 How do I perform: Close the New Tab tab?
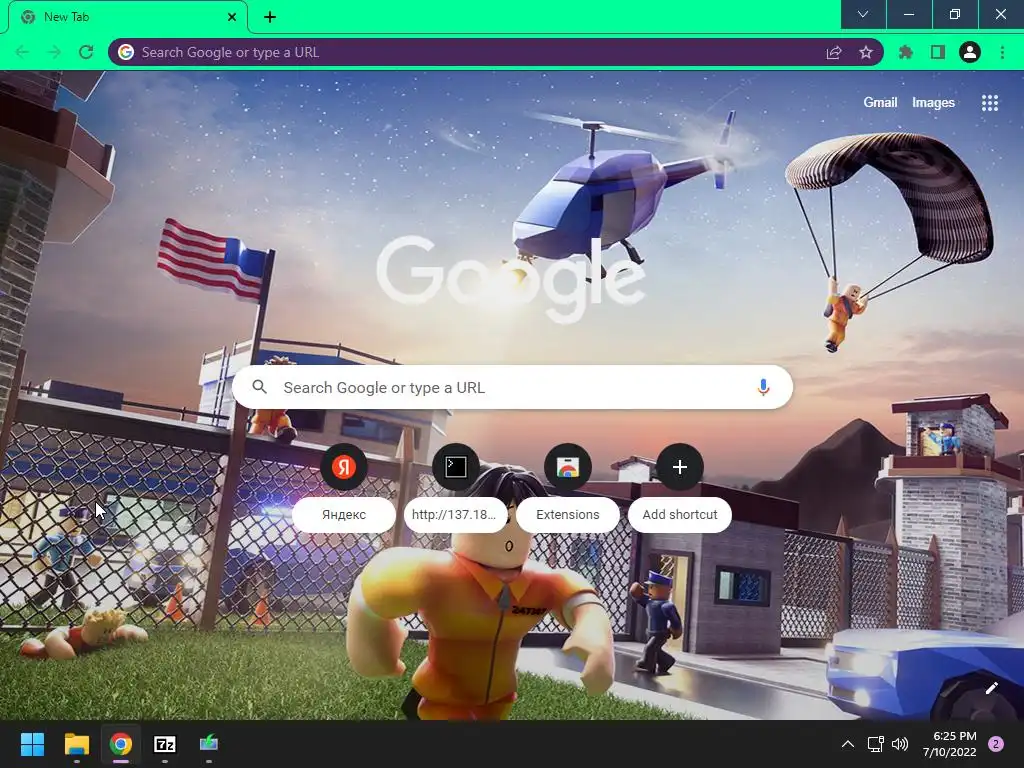pyautogui.click(x=232, y=17)
